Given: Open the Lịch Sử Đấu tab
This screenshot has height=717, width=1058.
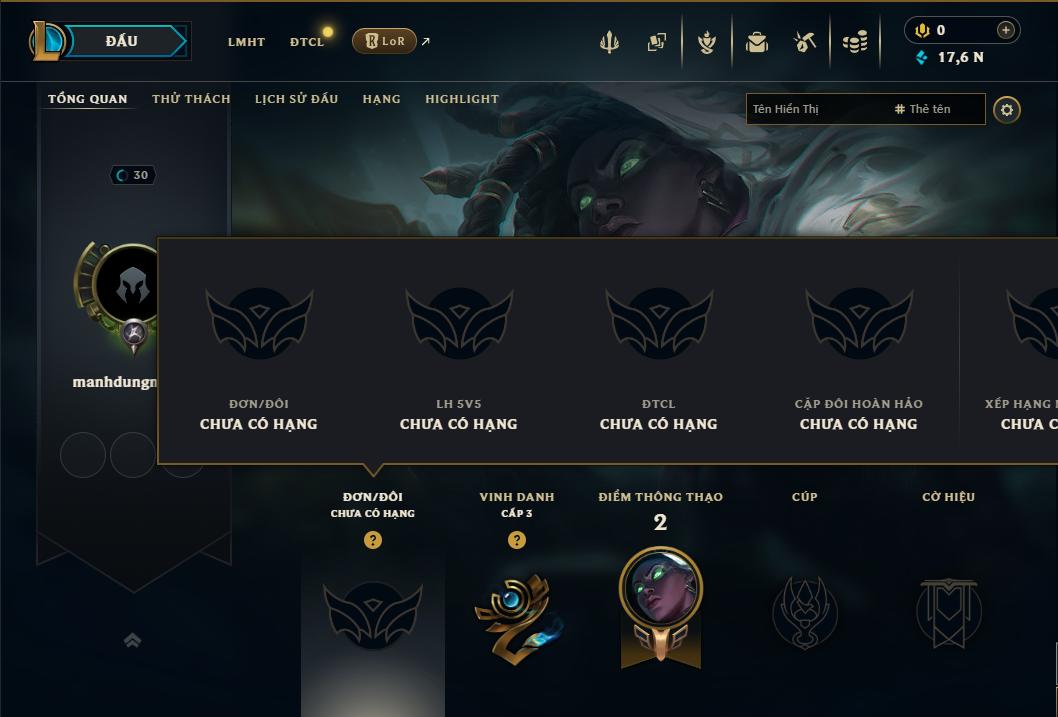Looking at the screenshot, I should 296,99.
